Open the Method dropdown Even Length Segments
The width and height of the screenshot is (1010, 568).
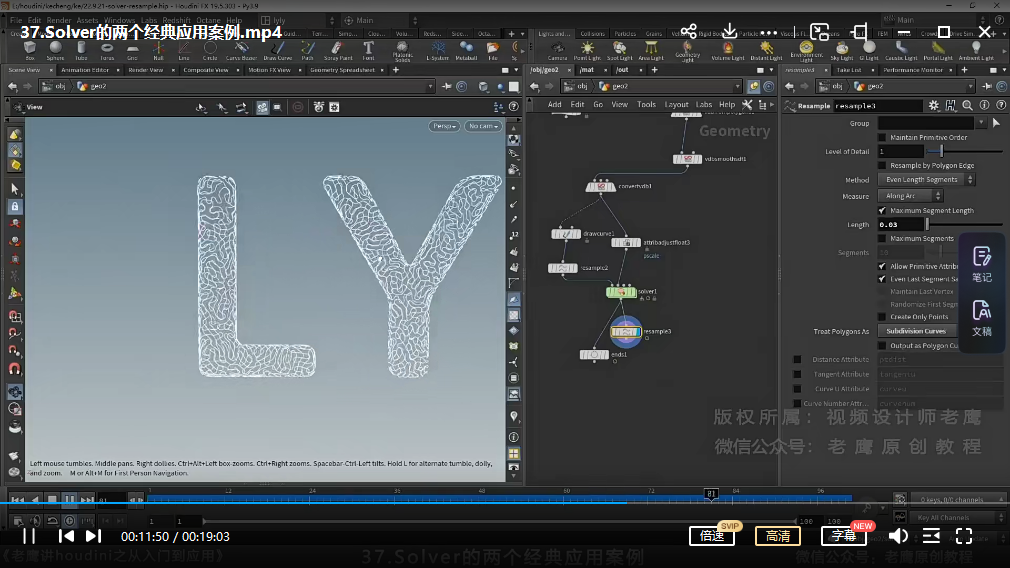[x=926, y=180]
